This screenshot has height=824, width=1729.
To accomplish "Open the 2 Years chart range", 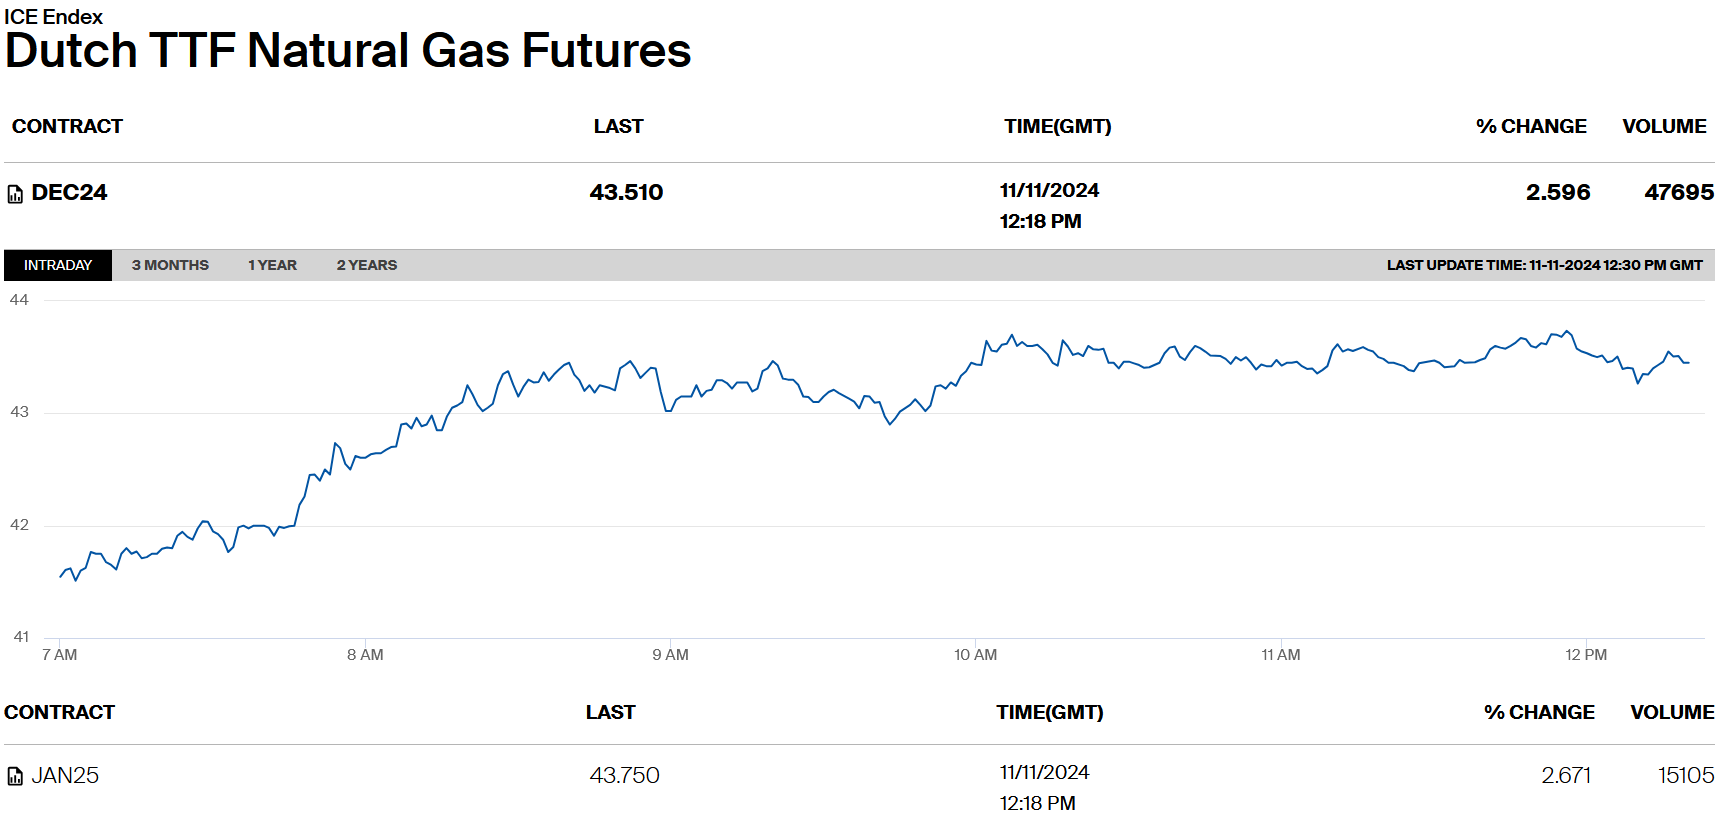I will (x=366, y=265).
